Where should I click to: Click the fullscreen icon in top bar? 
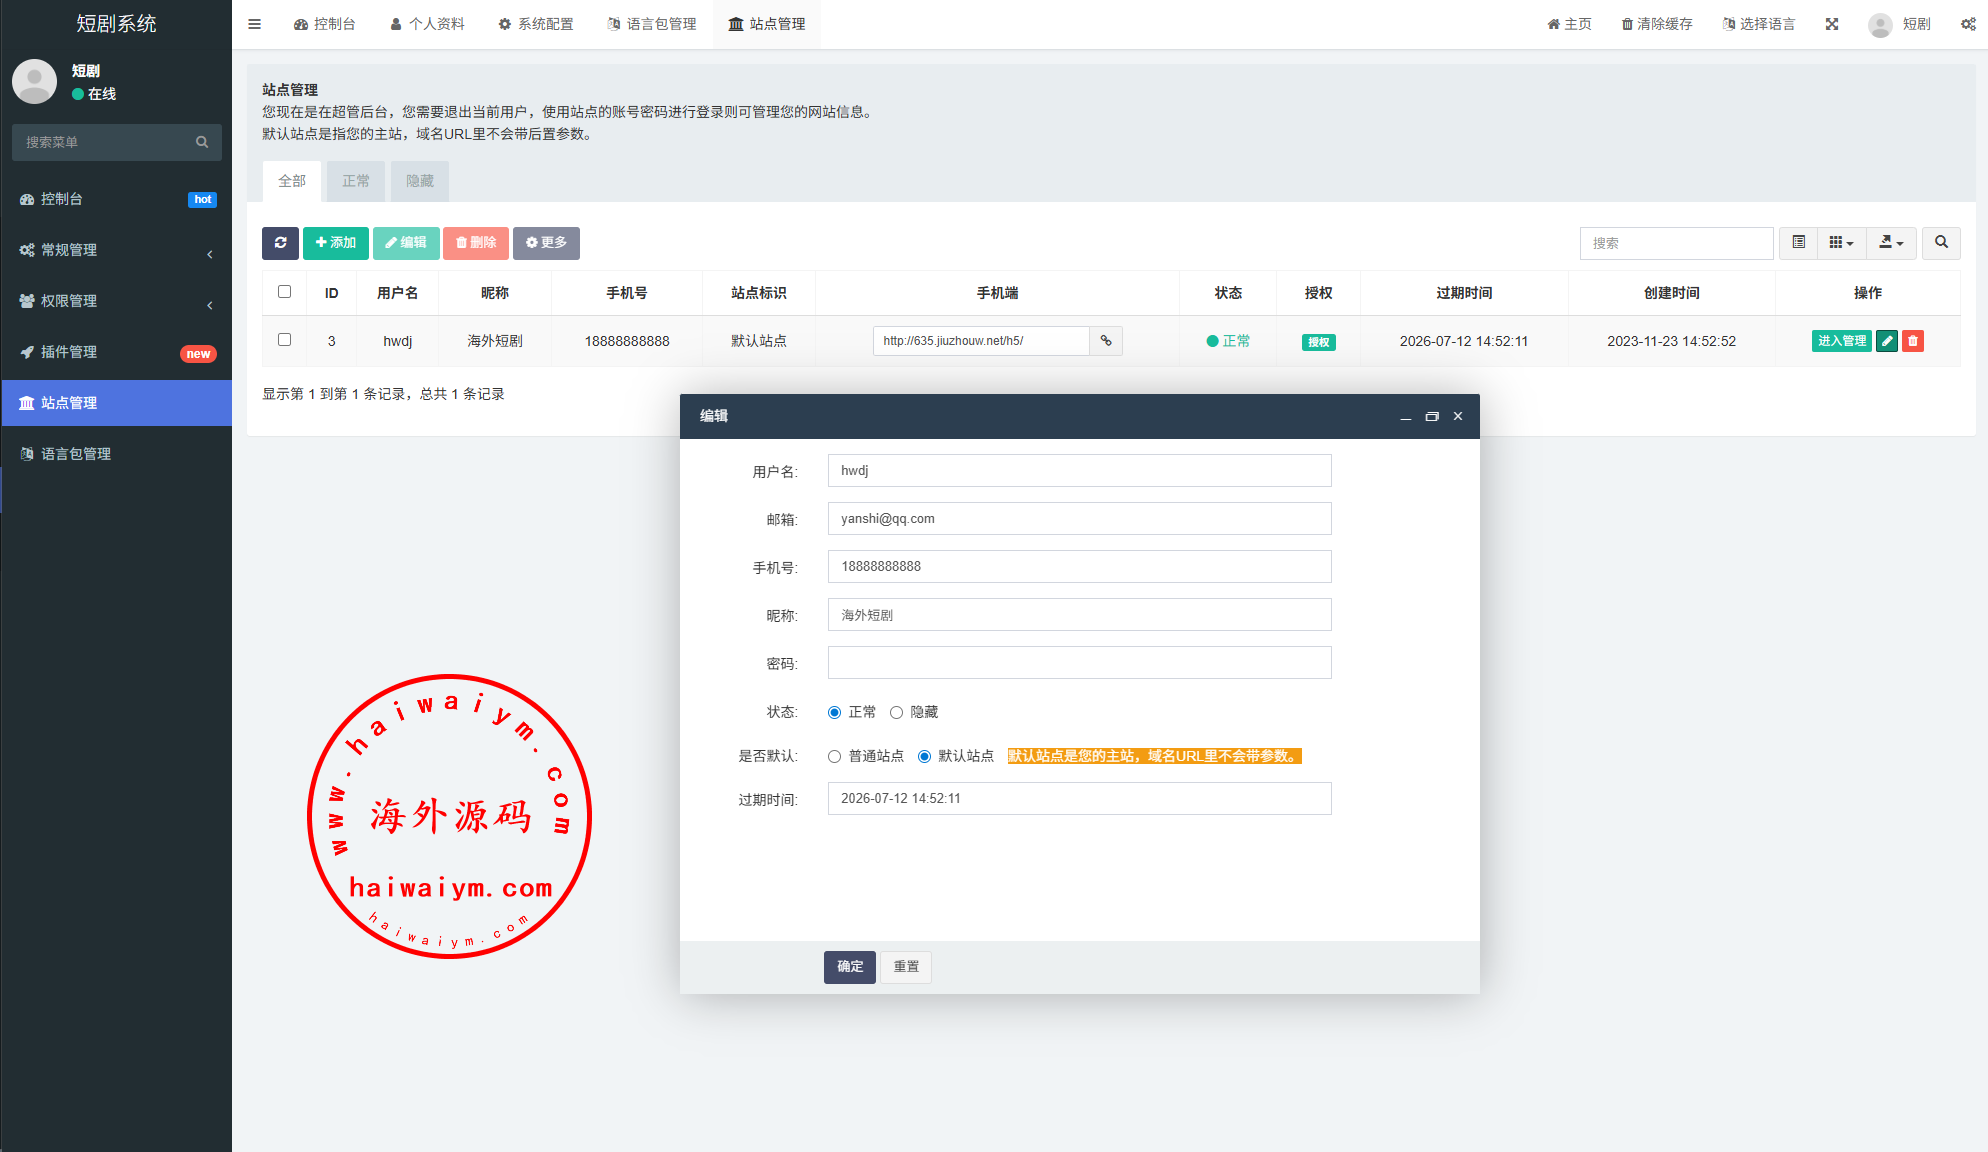[x=1832, y=24]
